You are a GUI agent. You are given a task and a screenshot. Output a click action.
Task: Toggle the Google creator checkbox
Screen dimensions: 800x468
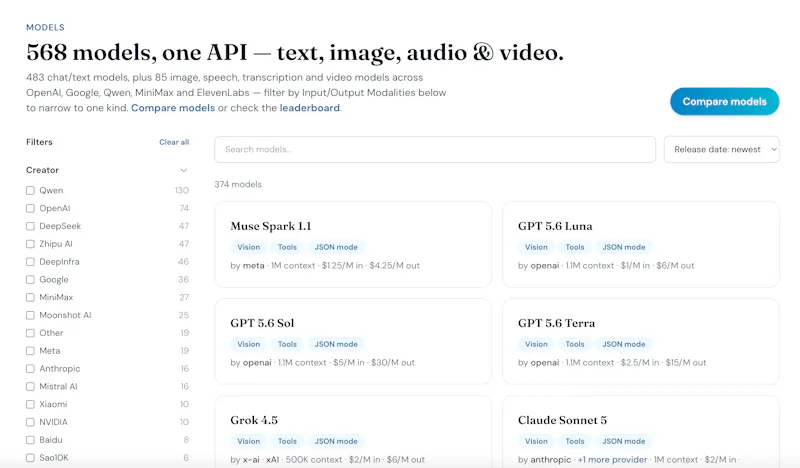[x=30, y=280]
